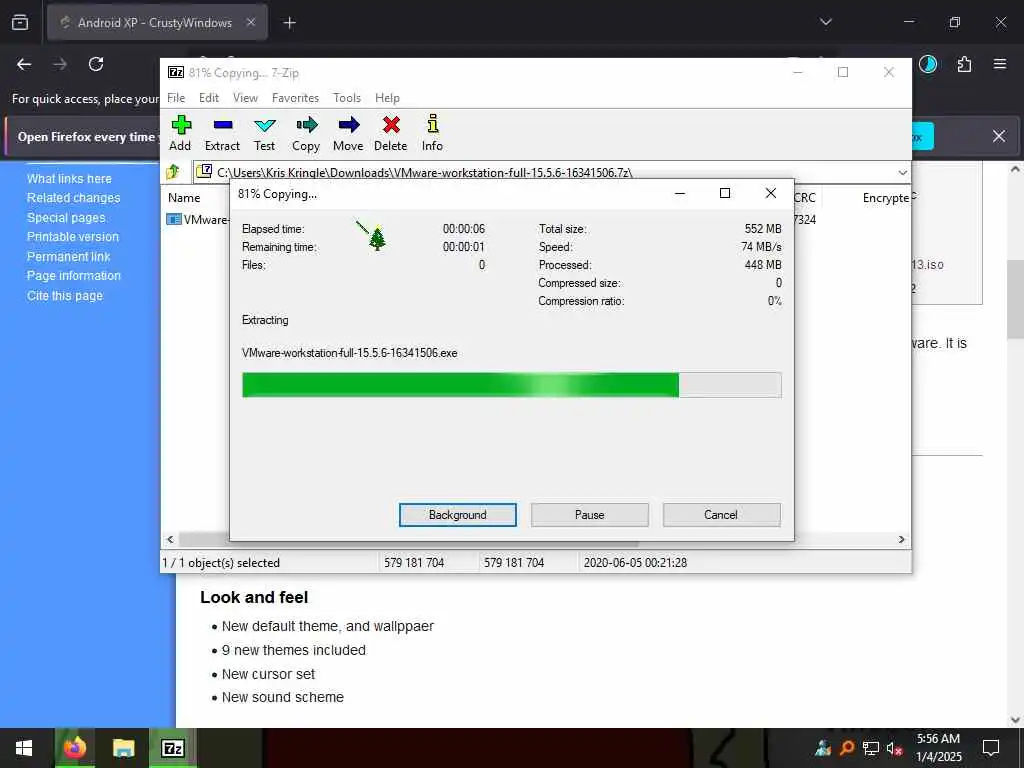Open the Firefox hamburger menu
1024x768 pixels.
[1000, 64]
